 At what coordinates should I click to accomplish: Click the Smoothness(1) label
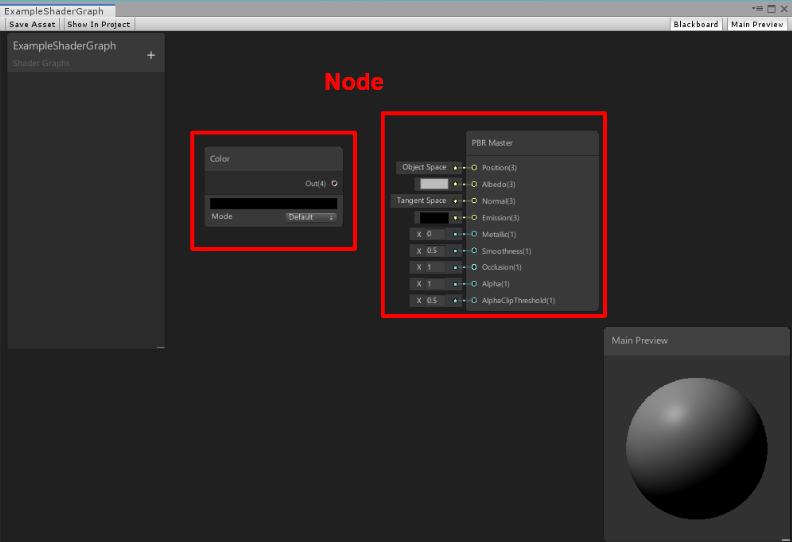[x=506, y=251]
